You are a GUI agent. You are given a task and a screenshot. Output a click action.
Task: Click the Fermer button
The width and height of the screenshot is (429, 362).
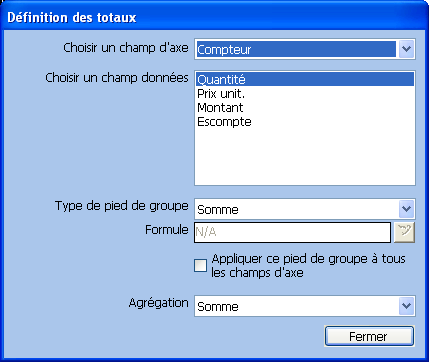tap(369, 336)
